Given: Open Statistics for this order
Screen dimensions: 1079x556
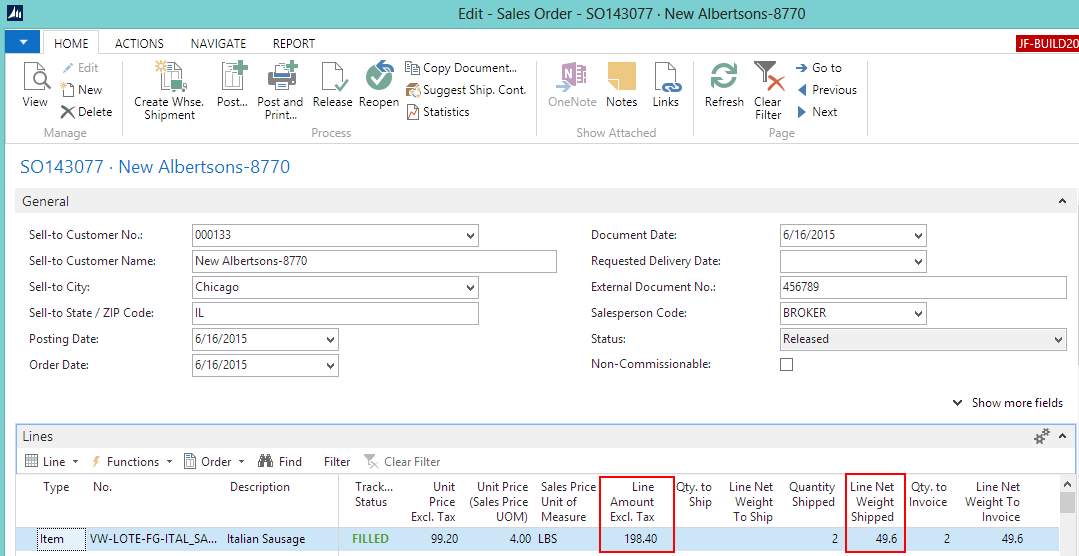Looking at the screenshot, I should pyautogui.click(x=438, y=112).
